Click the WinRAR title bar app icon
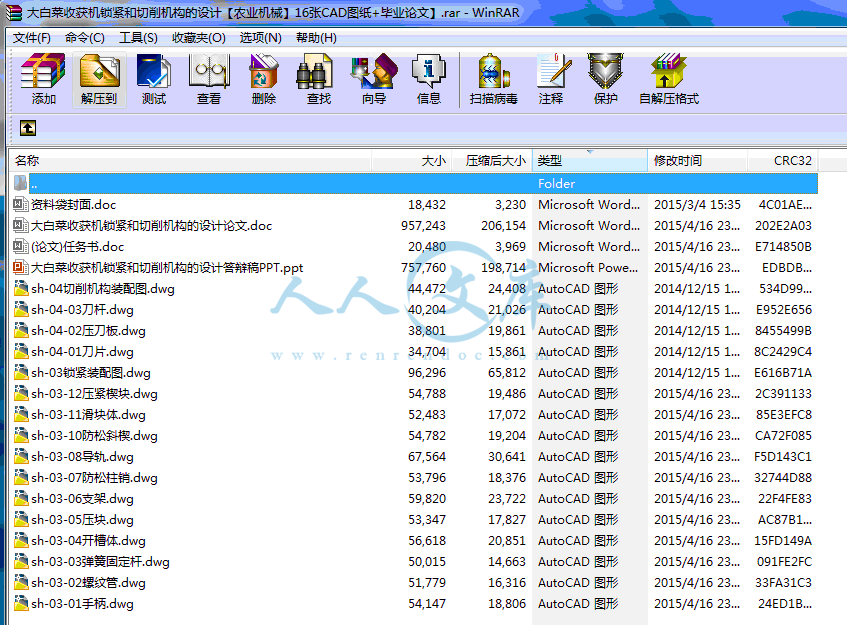847x625 pixels. click(x=14, y=12)
